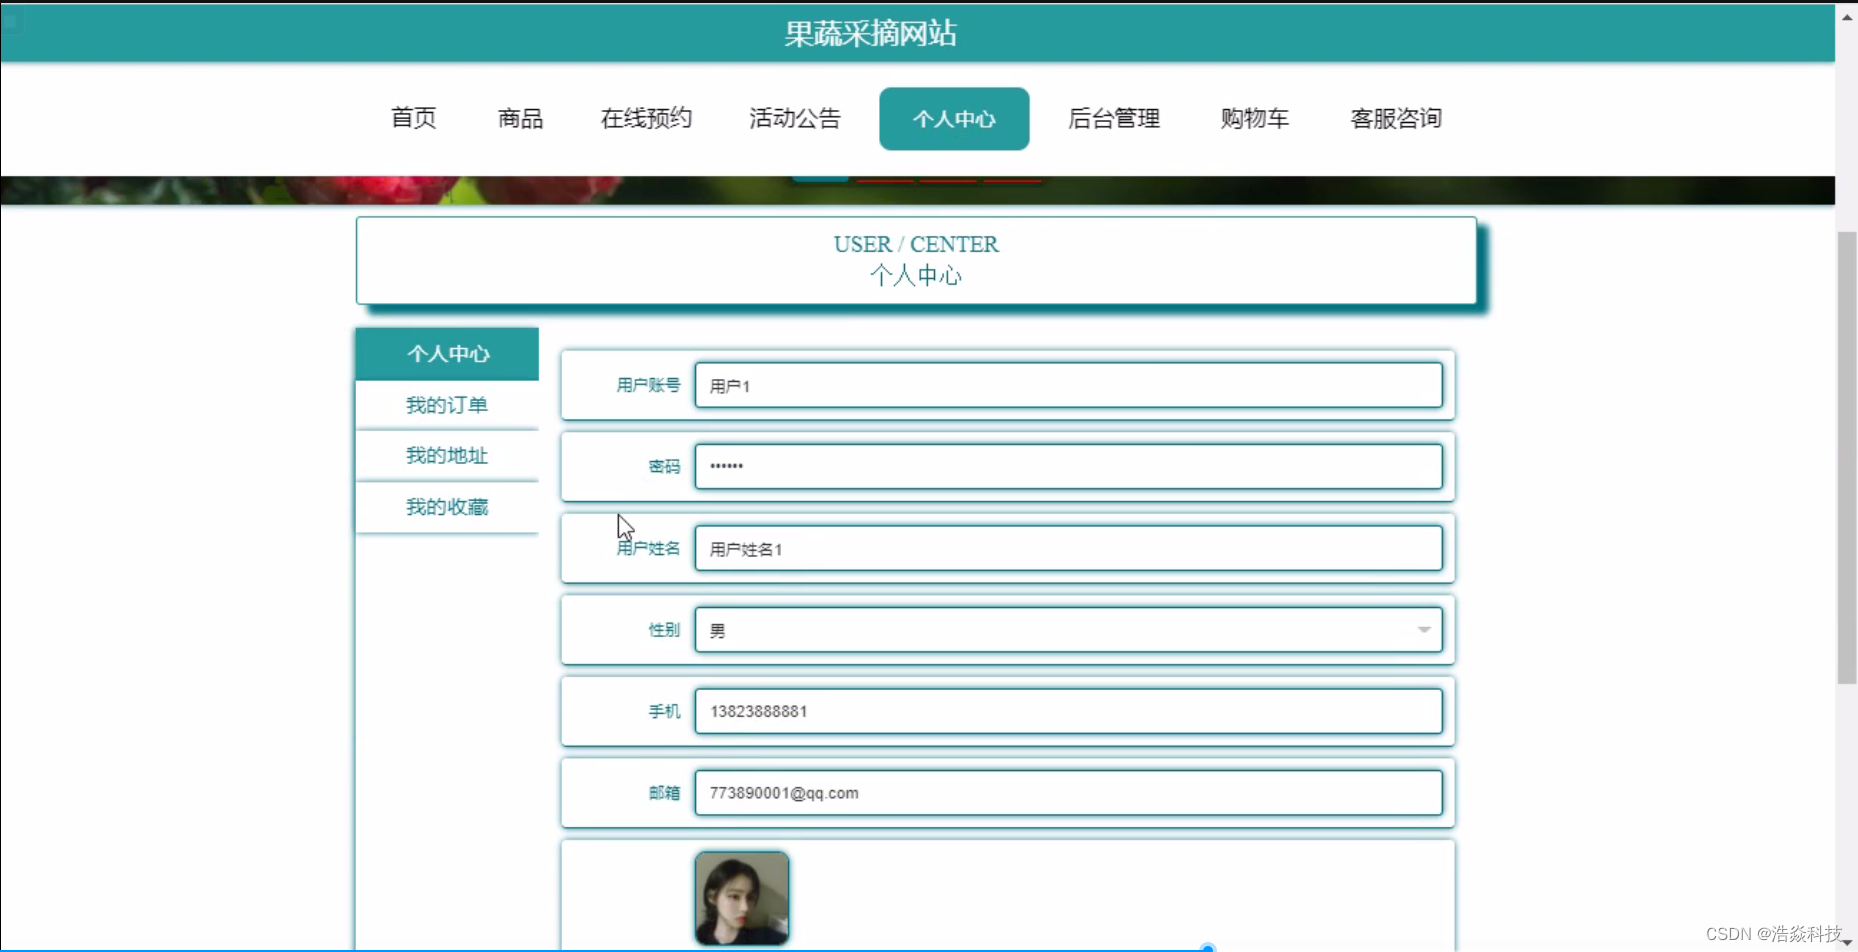The height and width of the screenshot is (952, 1858).
Task: Expand the gender selection arrow
Action: 1423,630
